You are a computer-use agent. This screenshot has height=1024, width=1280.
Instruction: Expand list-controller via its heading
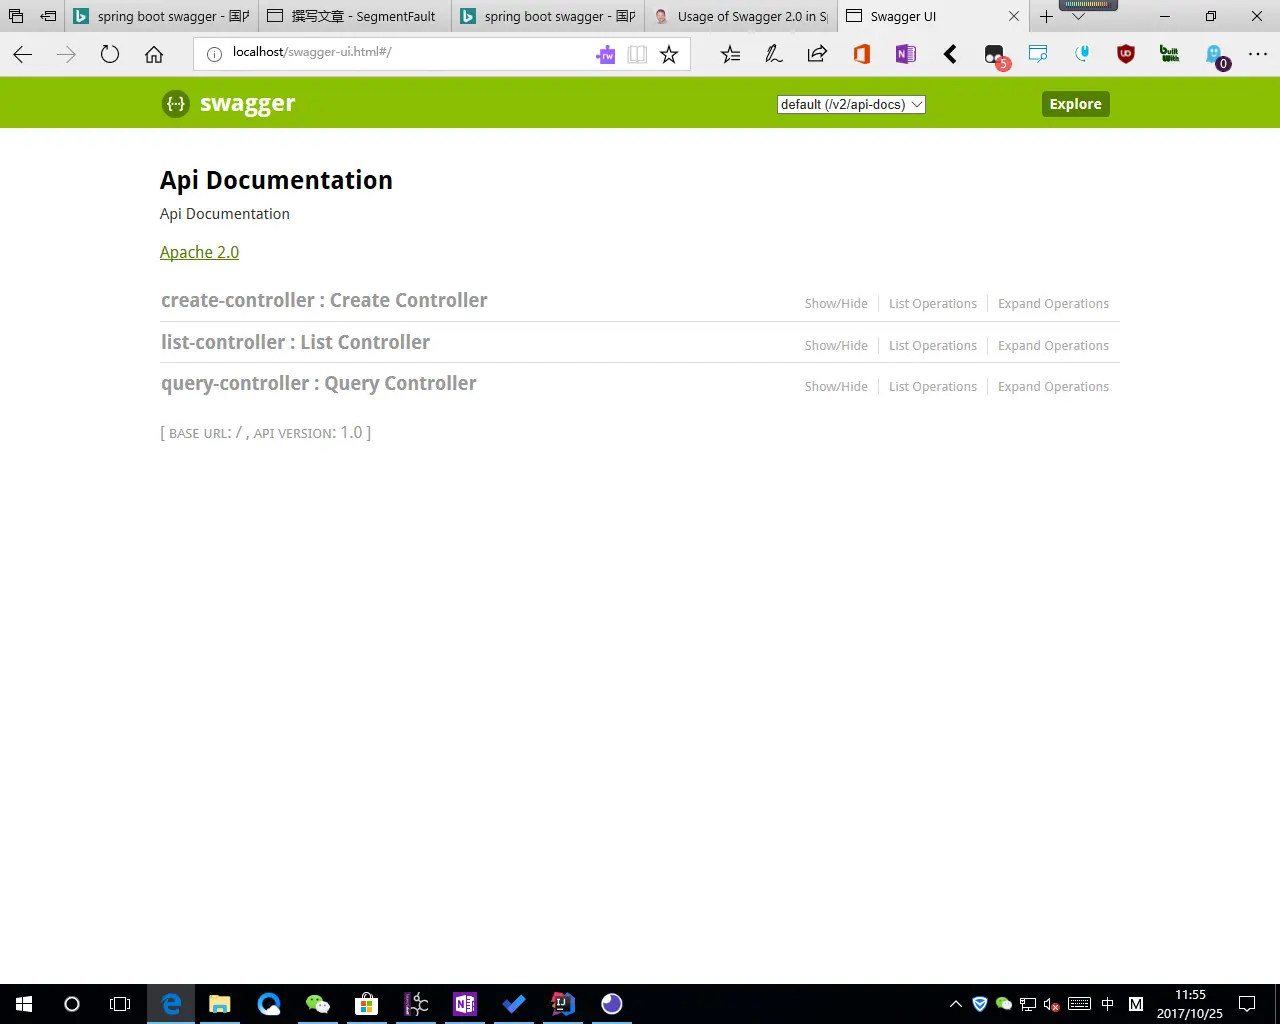pyautogui.click(x=295, y=342)
